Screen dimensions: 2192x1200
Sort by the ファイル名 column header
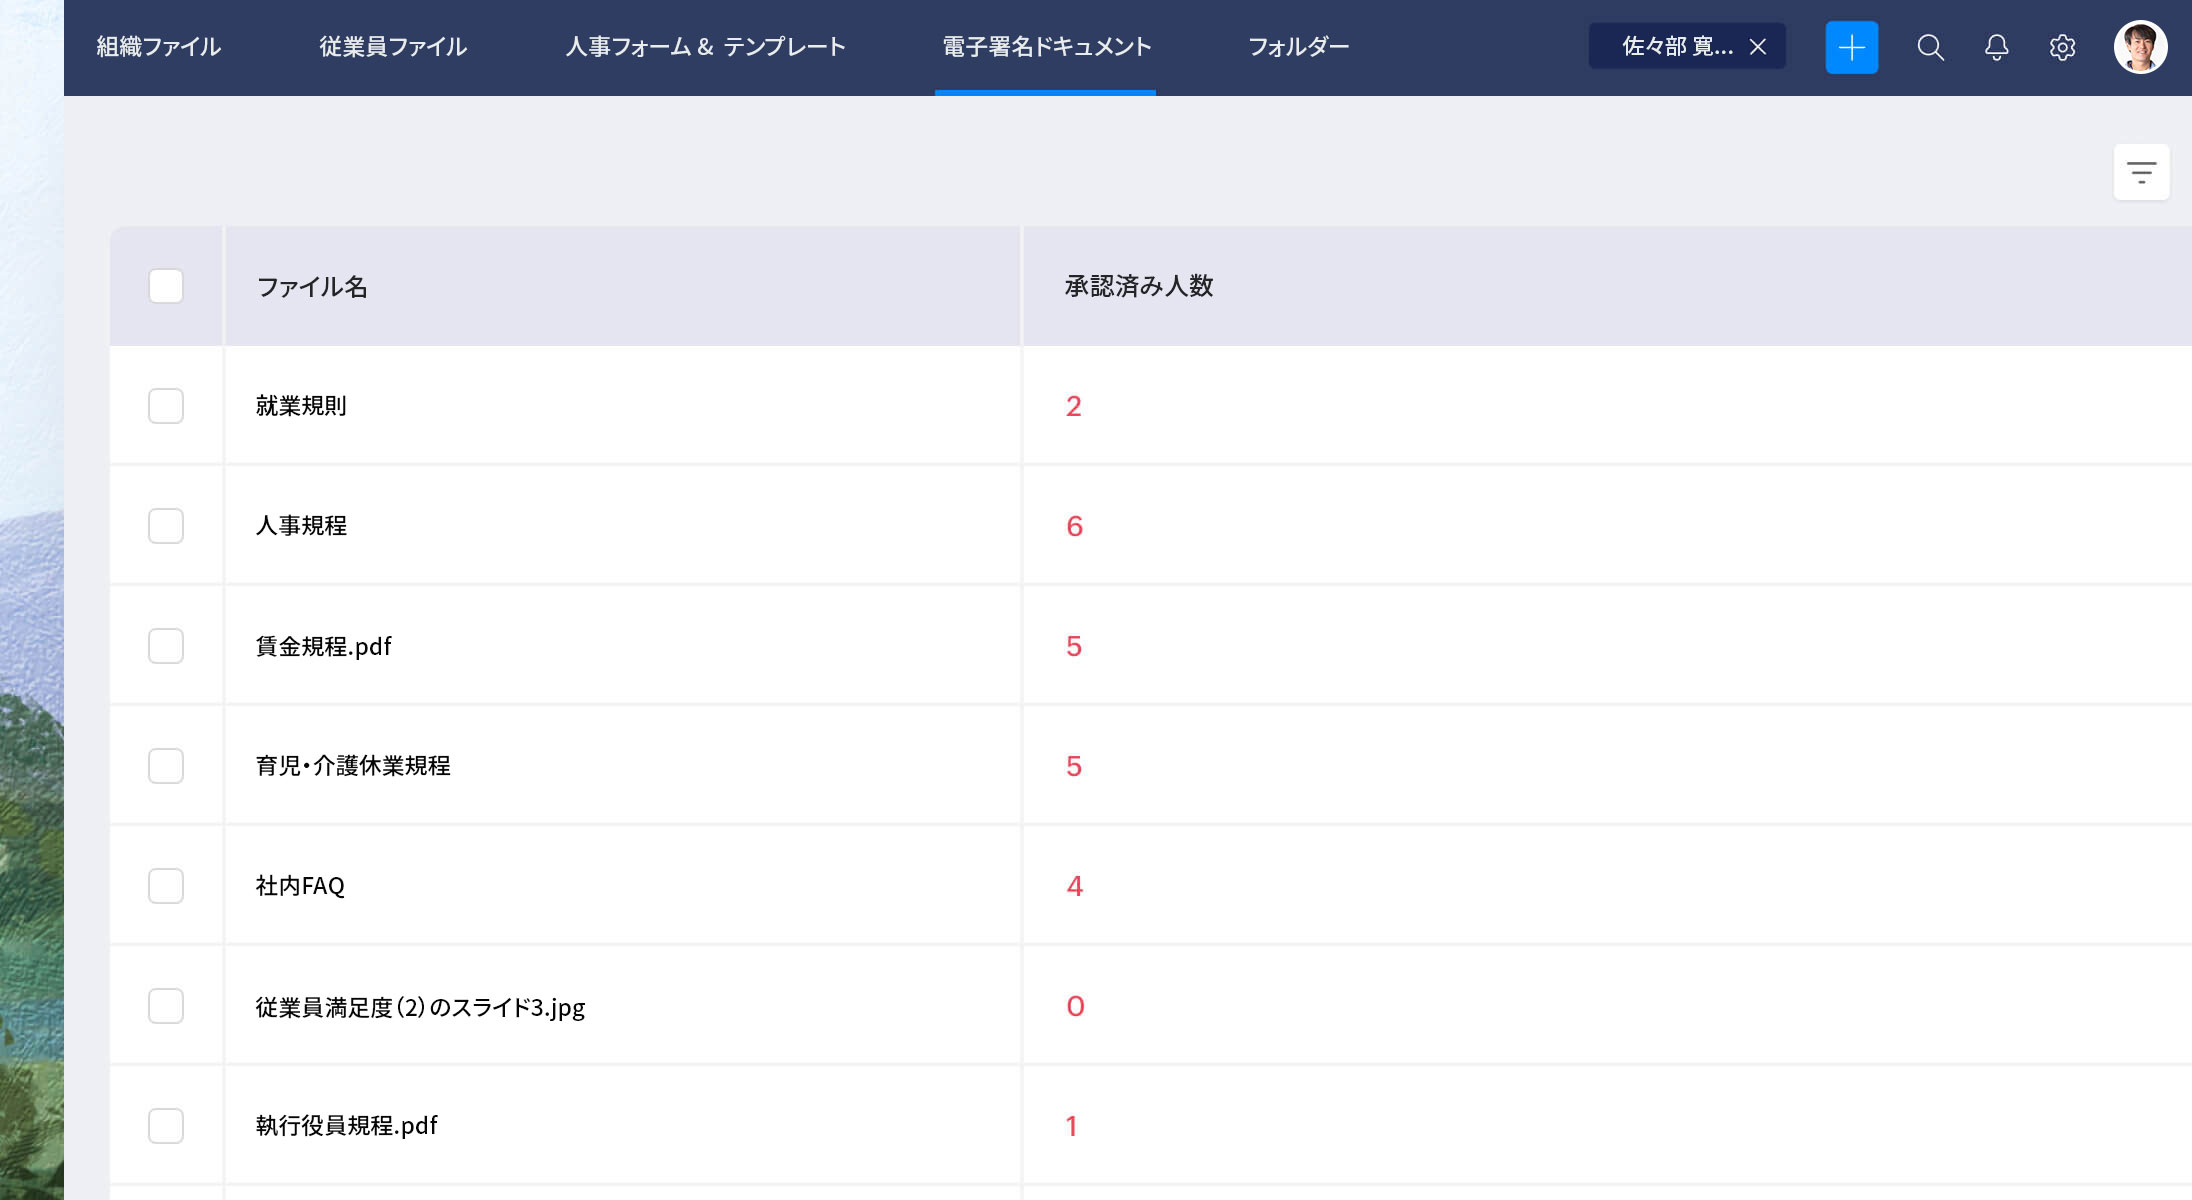pos(312,287)
